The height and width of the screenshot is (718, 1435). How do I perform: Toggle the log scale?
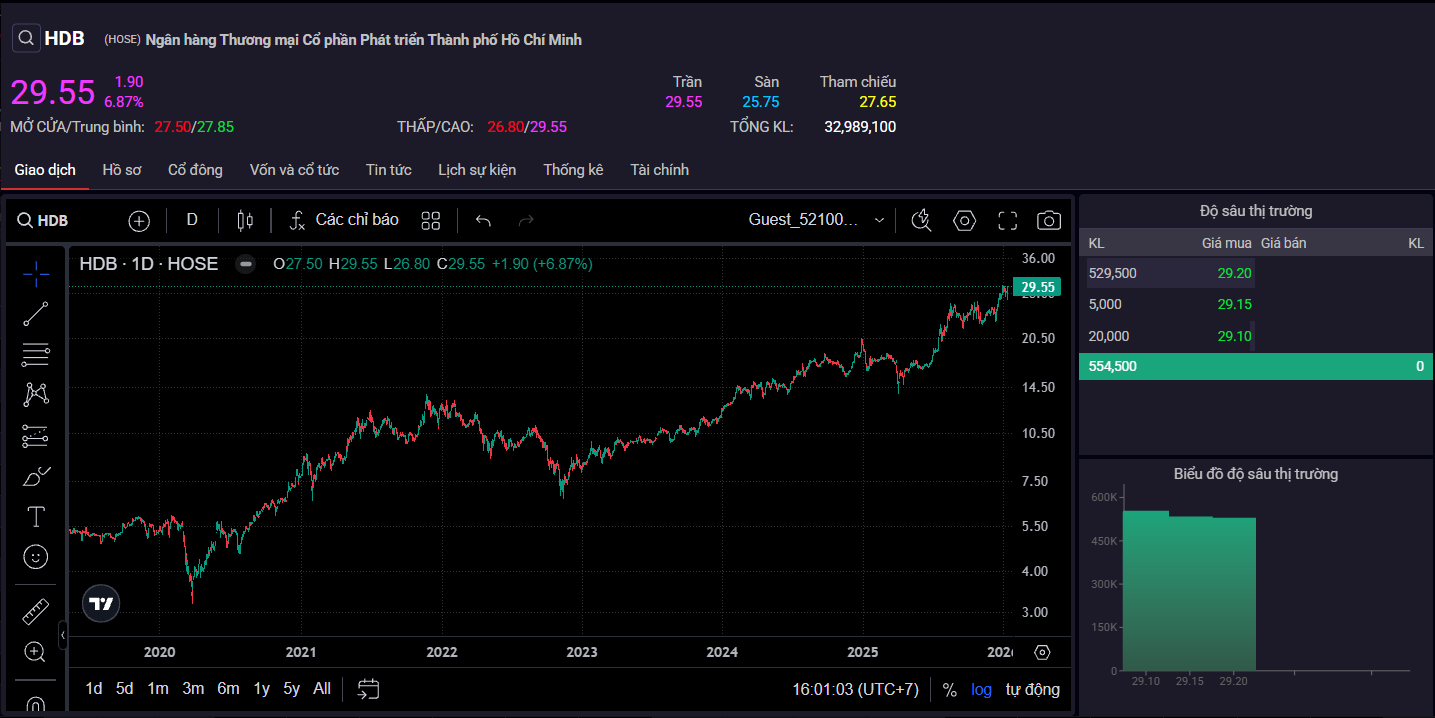pyautogui.click(x=982, y=689)
